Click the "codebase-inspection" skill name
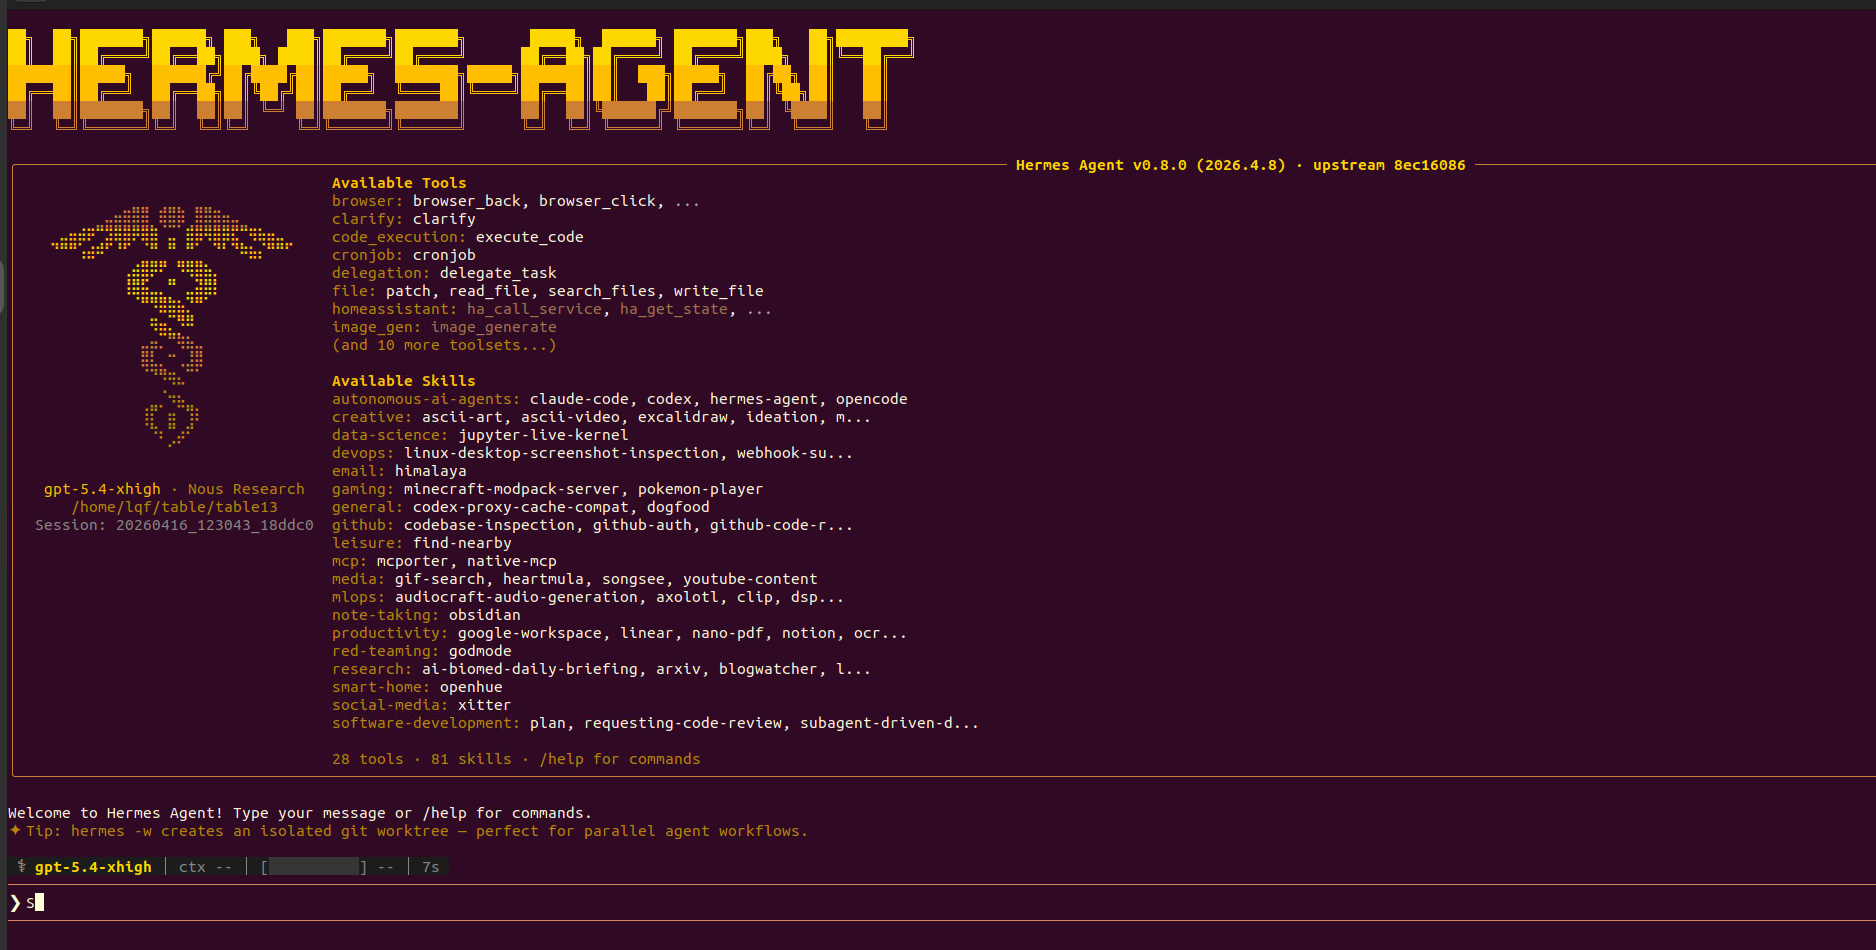This screenshot has width=1876, height=950. [x=489, y=525]
